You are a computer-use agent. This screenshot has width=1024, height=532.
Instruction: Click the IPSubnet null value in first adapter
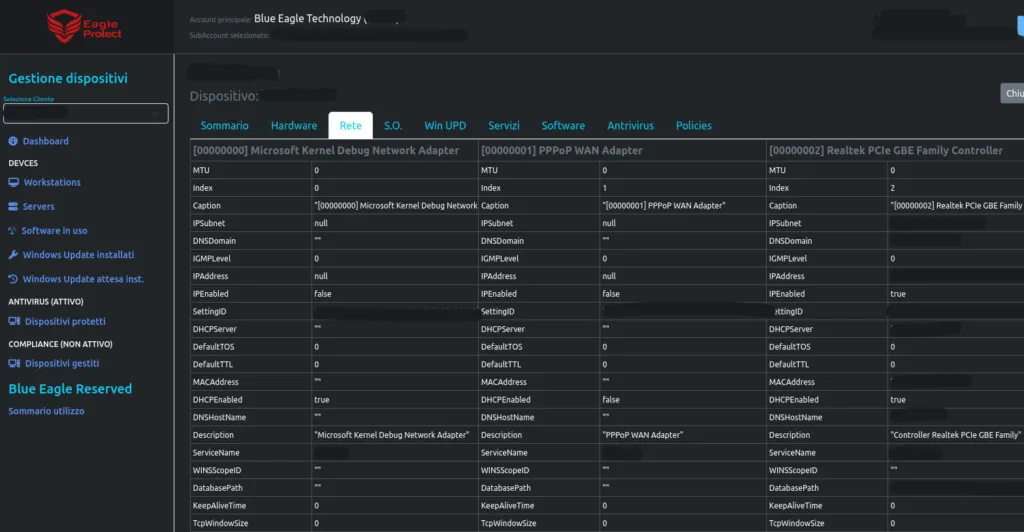point(321,223)
